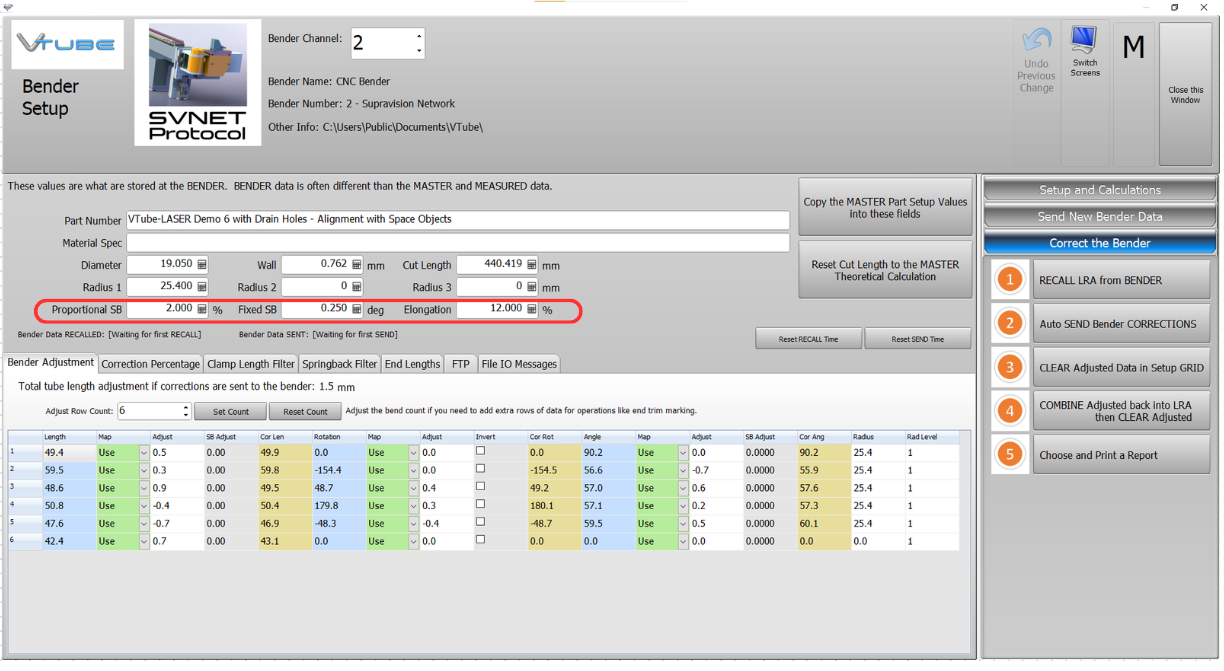The height and width of the screenshot is (671, 1224).
Task: Switch to the Springback Filter tab
Action: 339,364
